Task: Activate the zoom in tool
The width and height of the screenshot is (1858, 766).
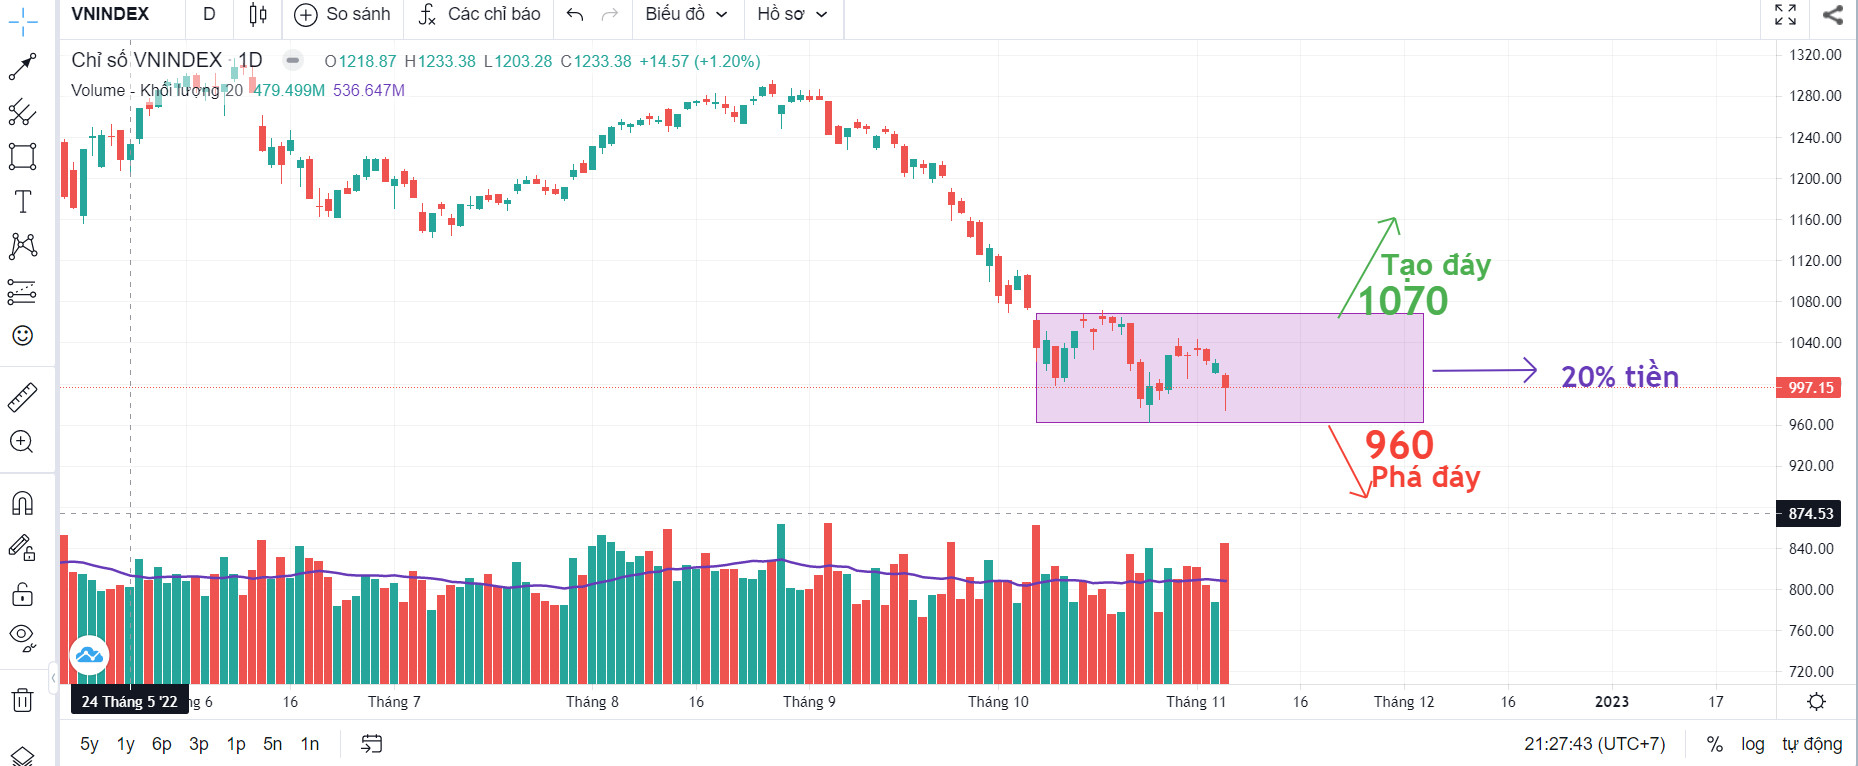Action: (22, 442)
